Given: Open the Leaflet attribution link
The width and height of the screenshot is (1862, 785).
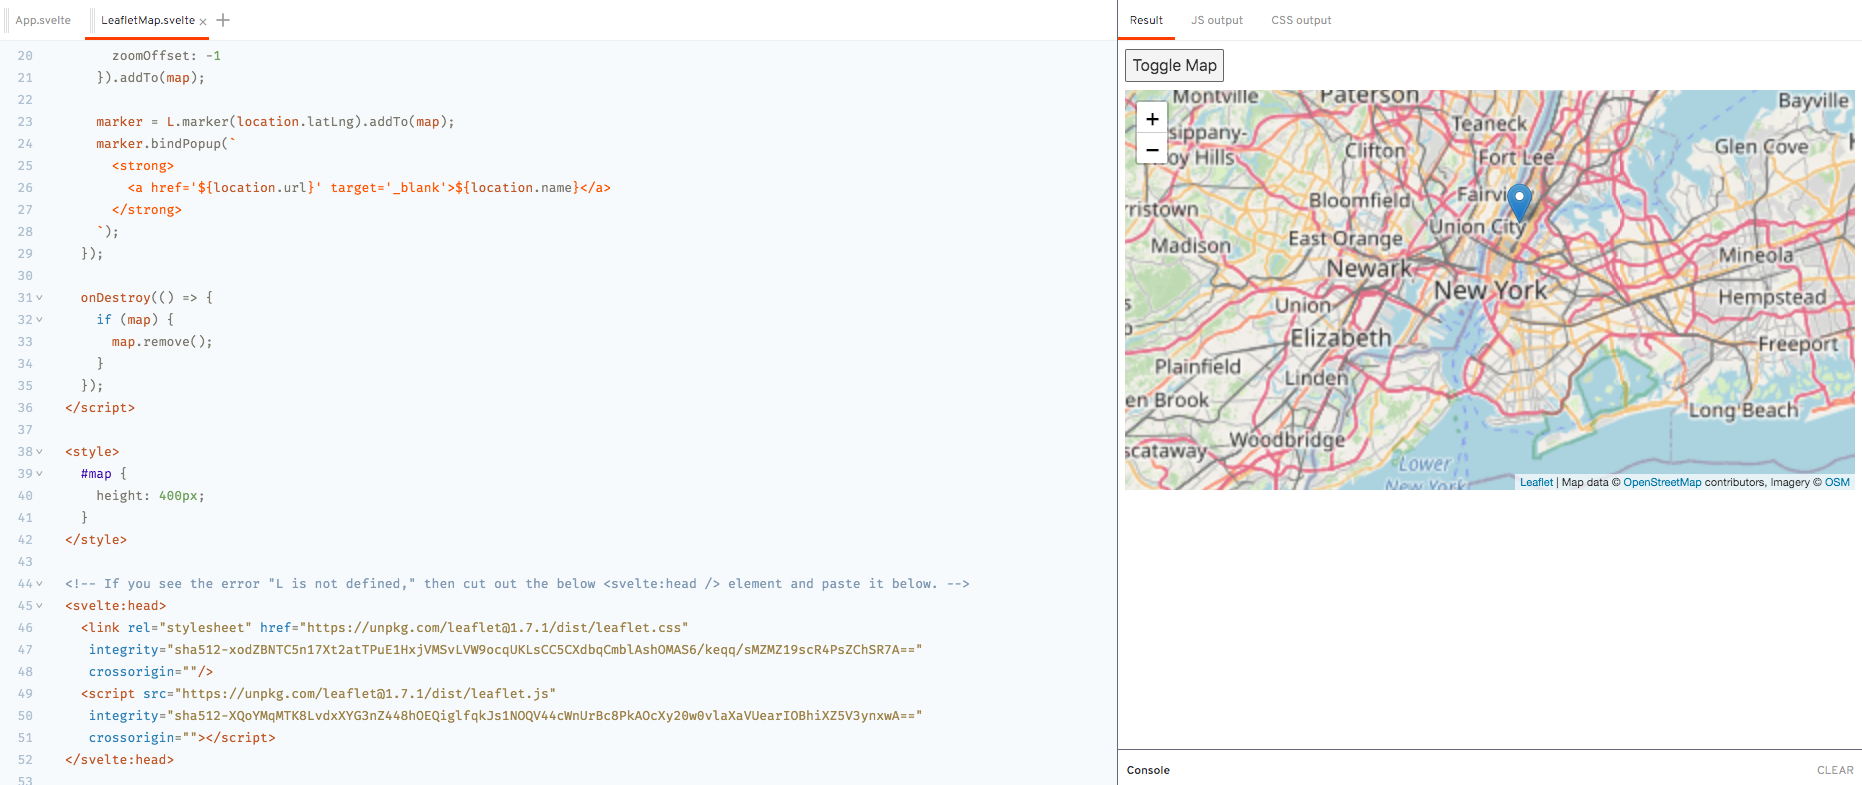Looking at the screenshot, I should (x=1536, y=482).
